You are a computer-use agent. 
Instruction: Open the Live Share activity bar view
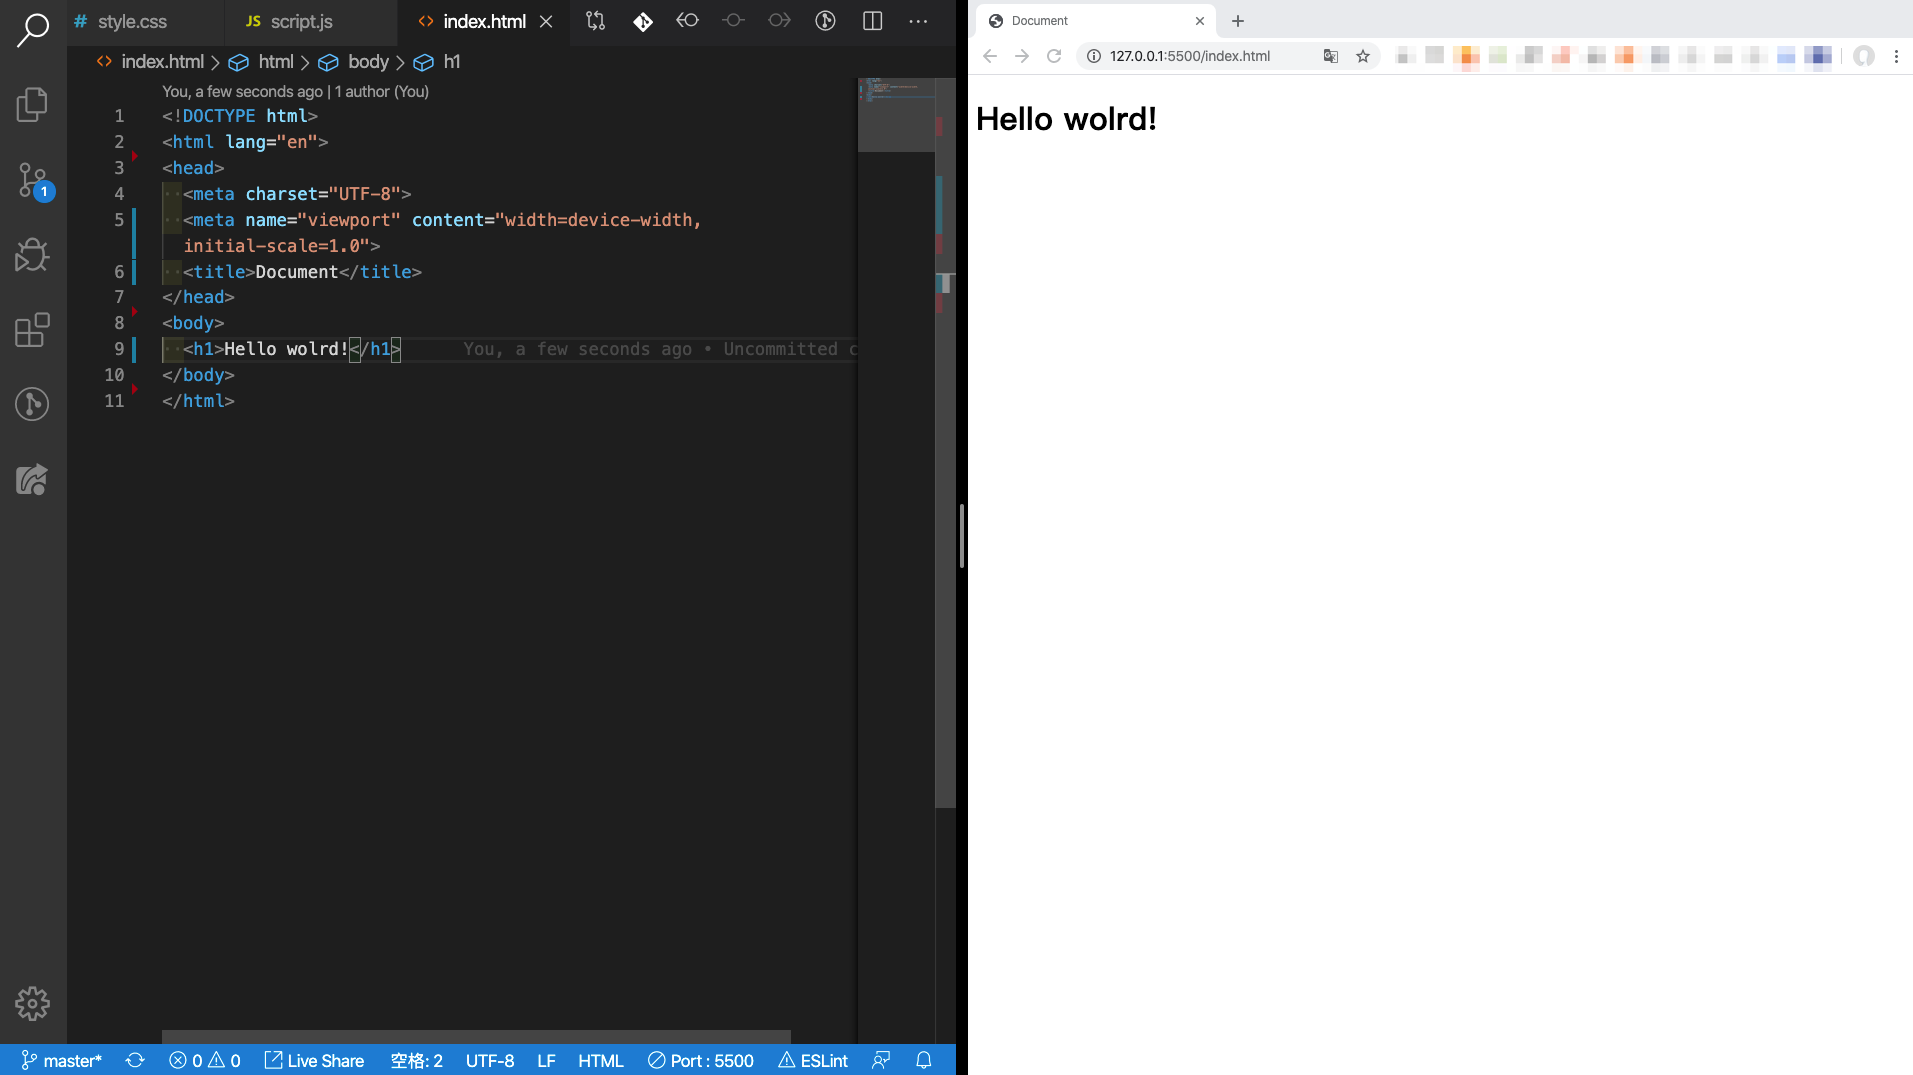(32, 480)
